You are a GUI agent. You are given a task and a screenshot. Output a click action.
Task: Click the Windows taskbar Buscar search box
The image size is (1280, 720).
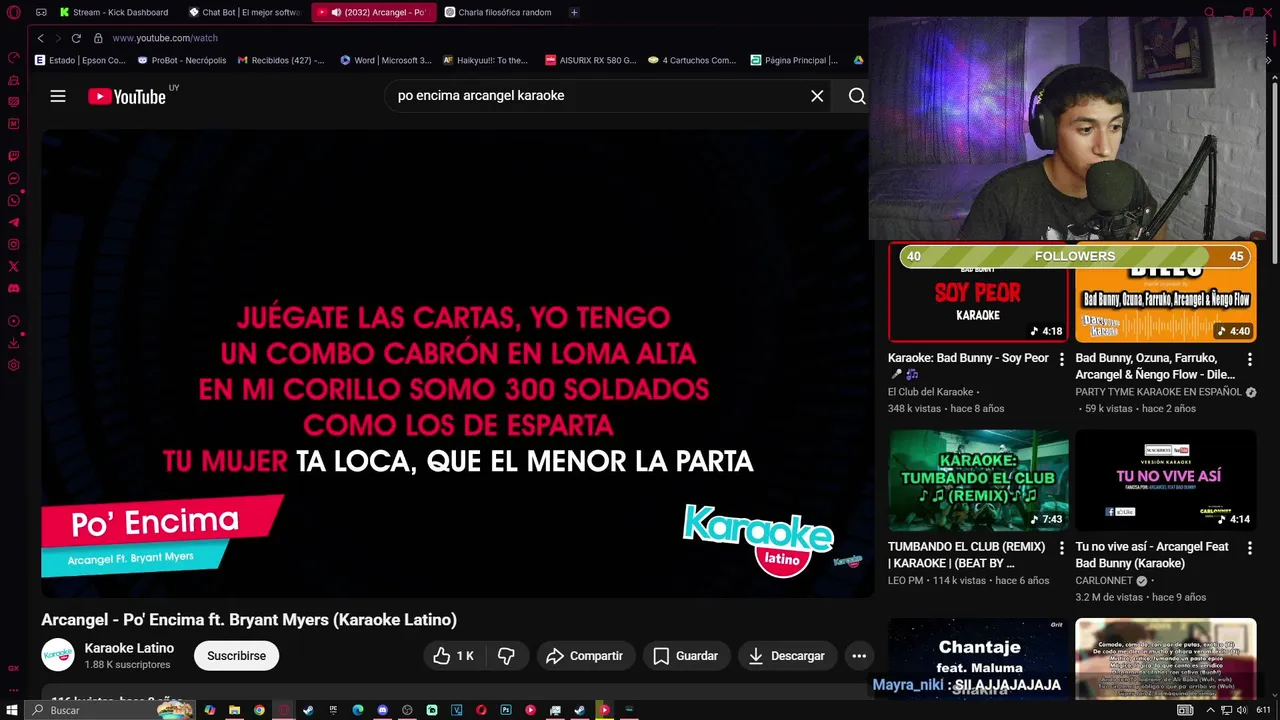[x=110, y=710]
